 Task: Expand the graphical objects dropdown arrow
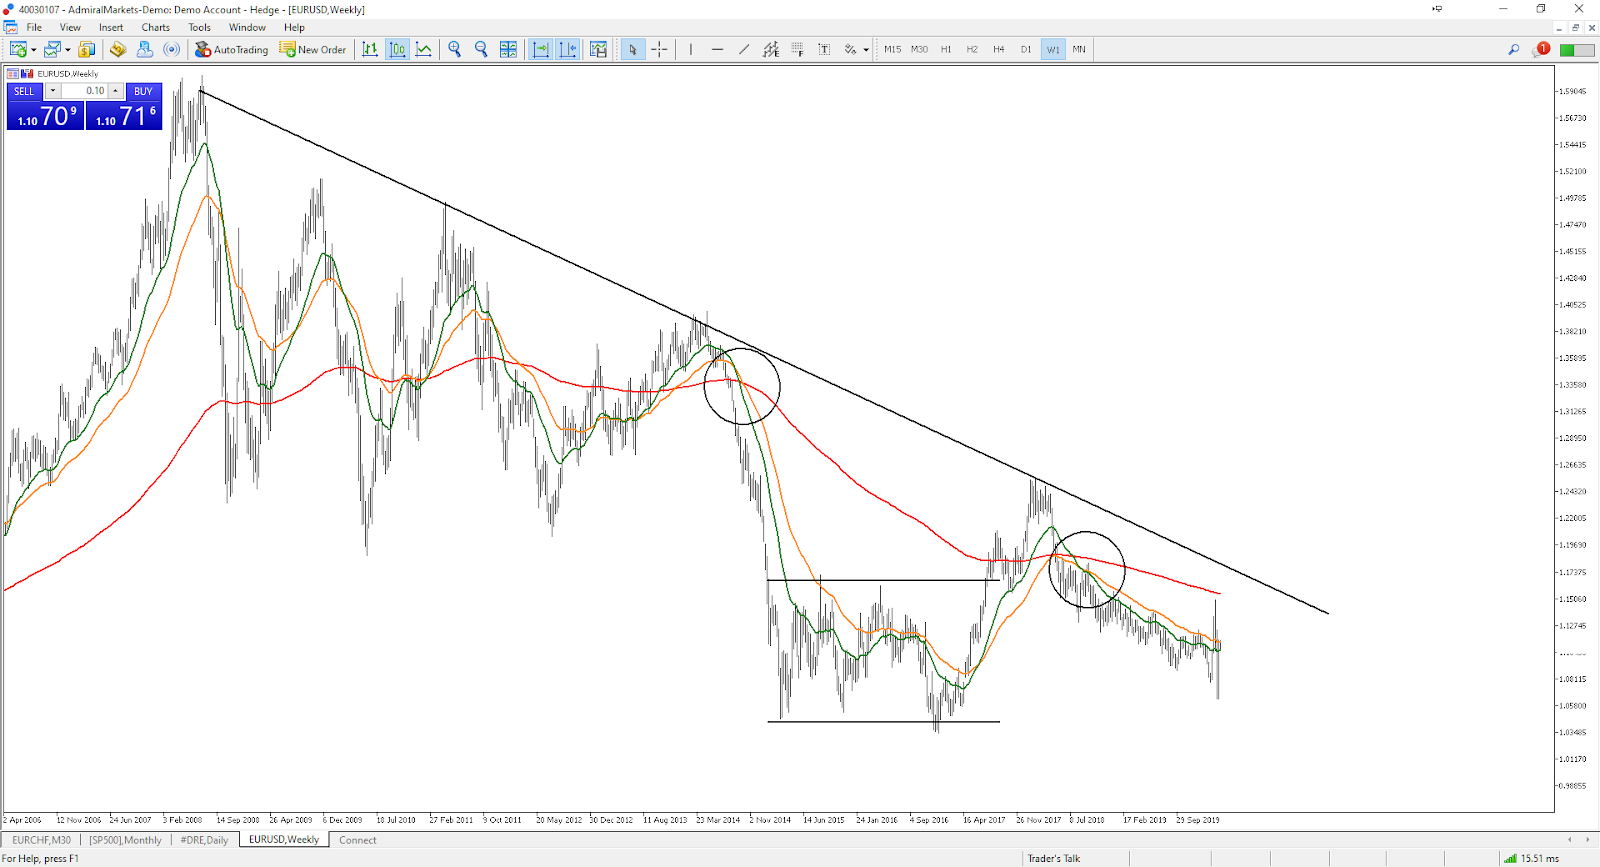866,49
